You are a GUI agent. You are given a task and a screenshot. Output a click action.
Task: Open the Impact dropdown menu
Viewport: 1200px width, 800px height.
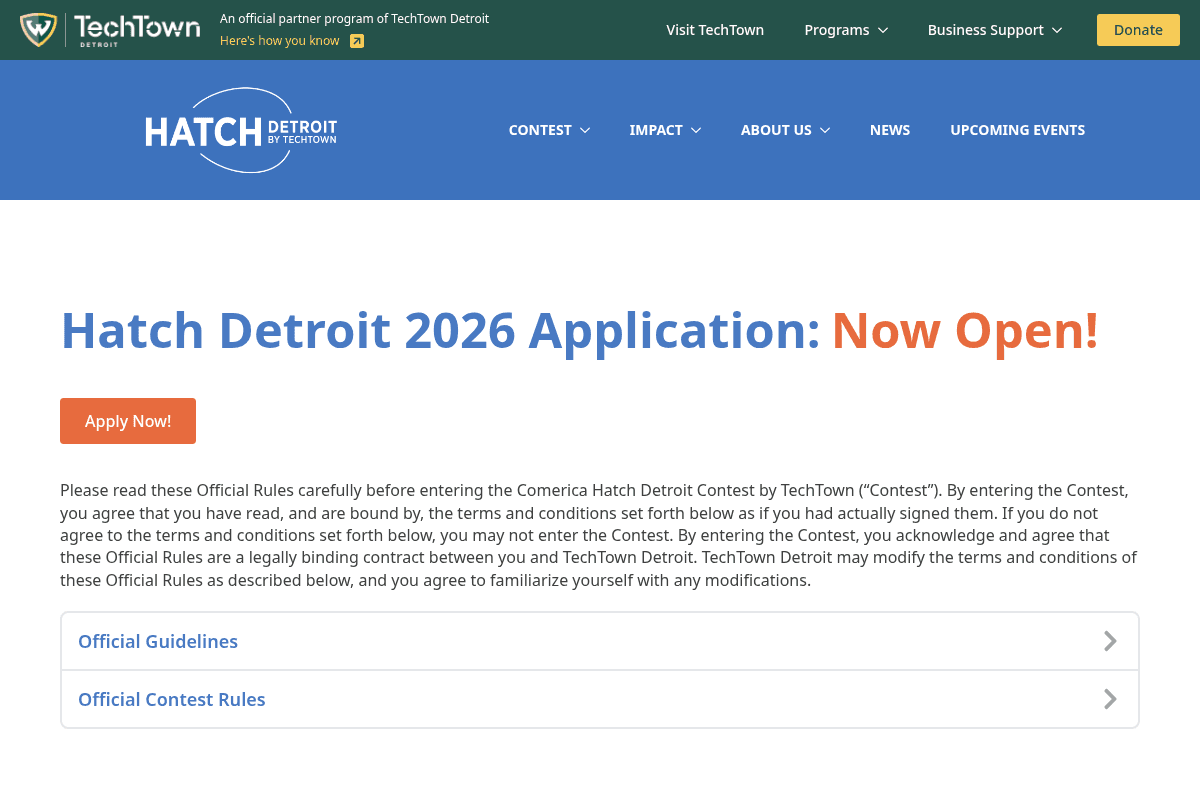tap(665, 130)
